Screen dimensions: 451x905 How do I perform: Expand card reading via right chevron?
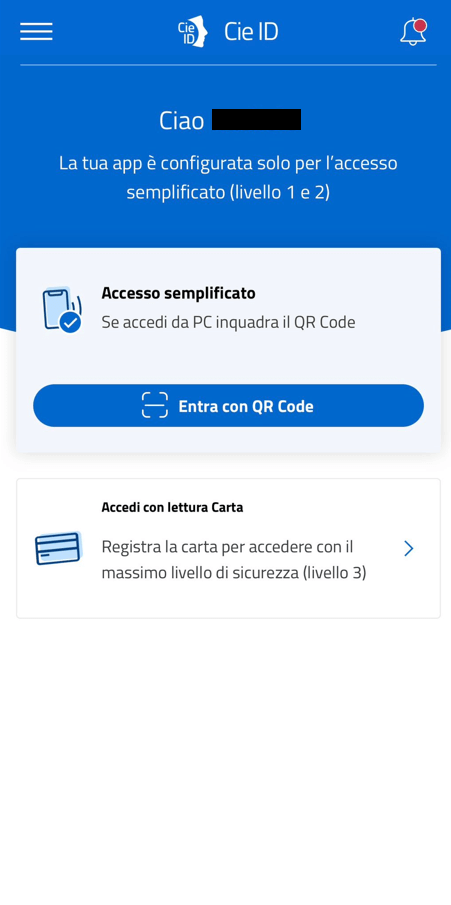[x=409, y=548]
